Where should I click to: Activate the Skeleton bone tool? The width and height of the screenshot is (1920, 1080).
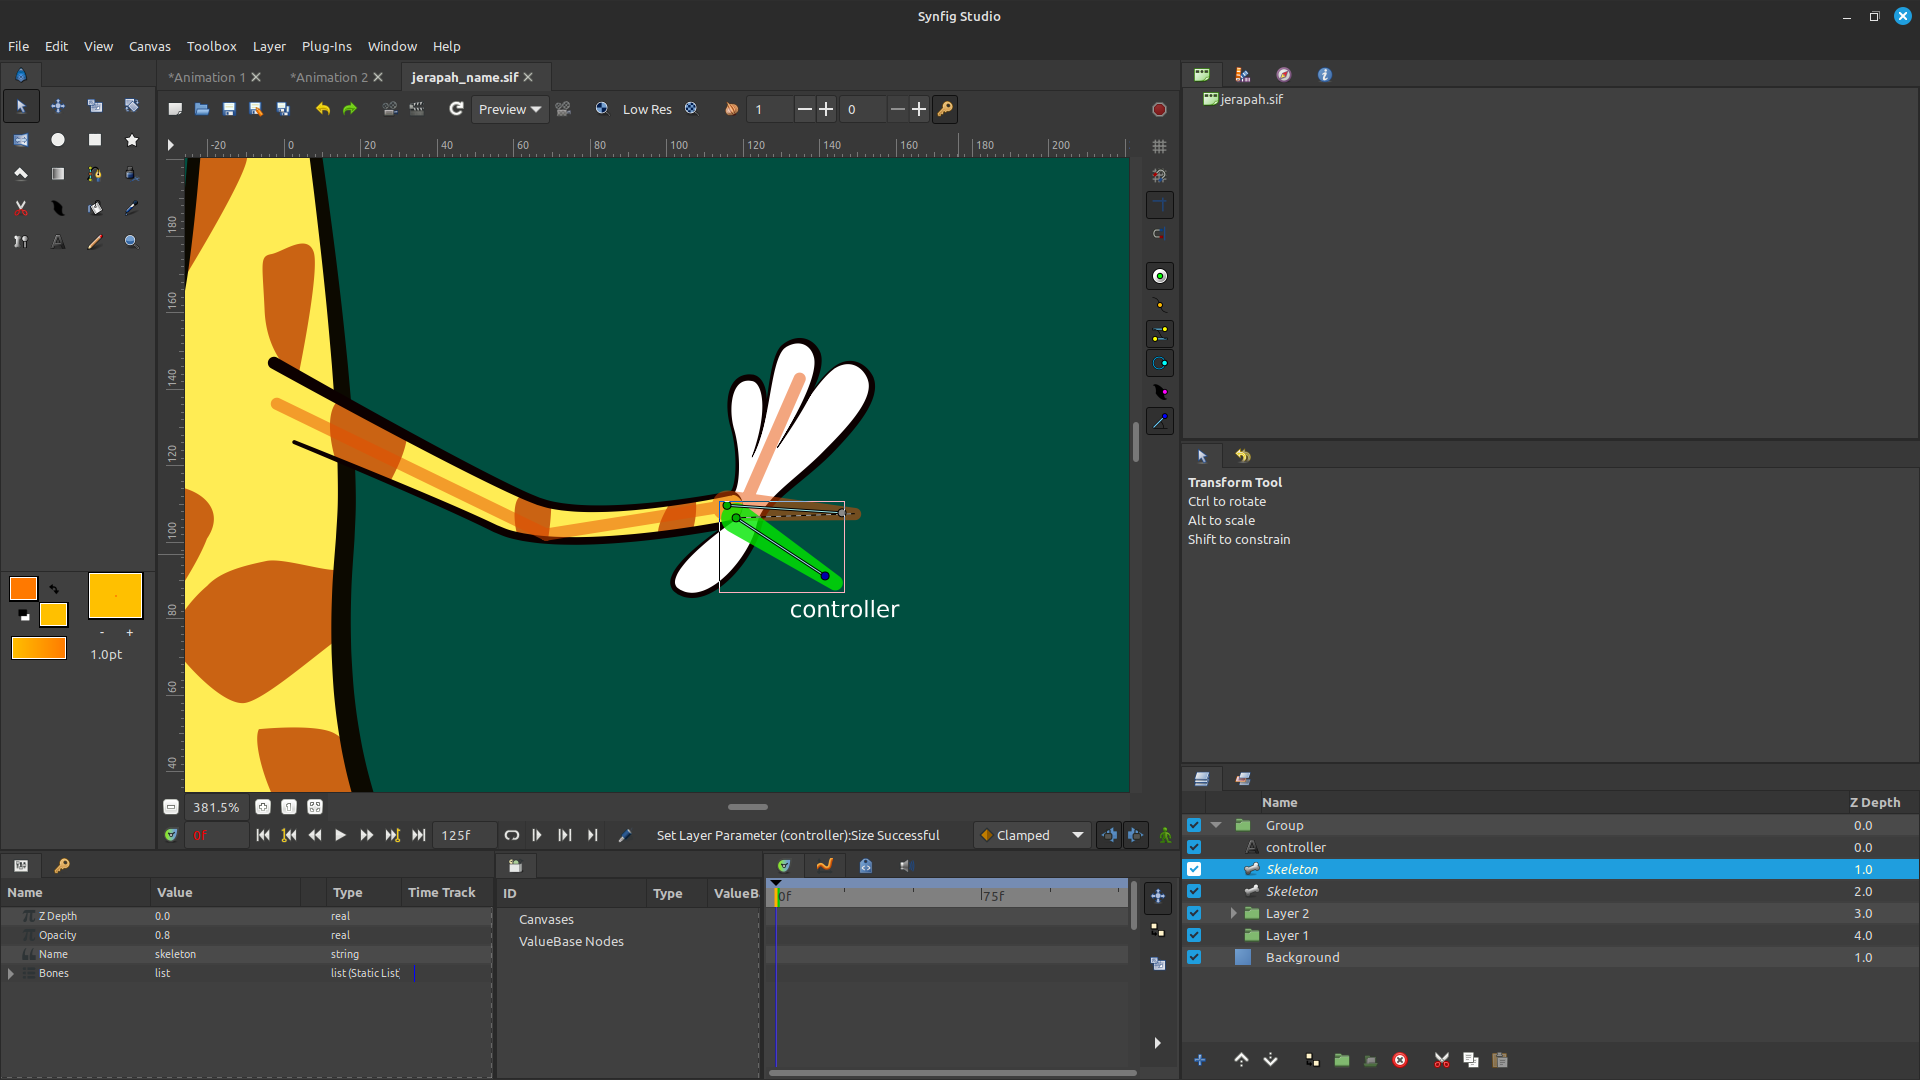tap(21, 242)
